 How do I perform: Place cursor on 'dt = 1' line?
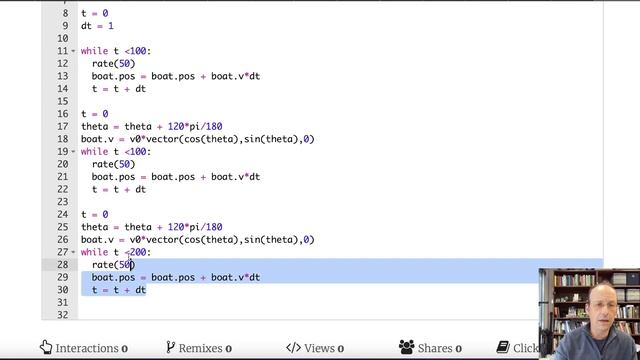97,26
